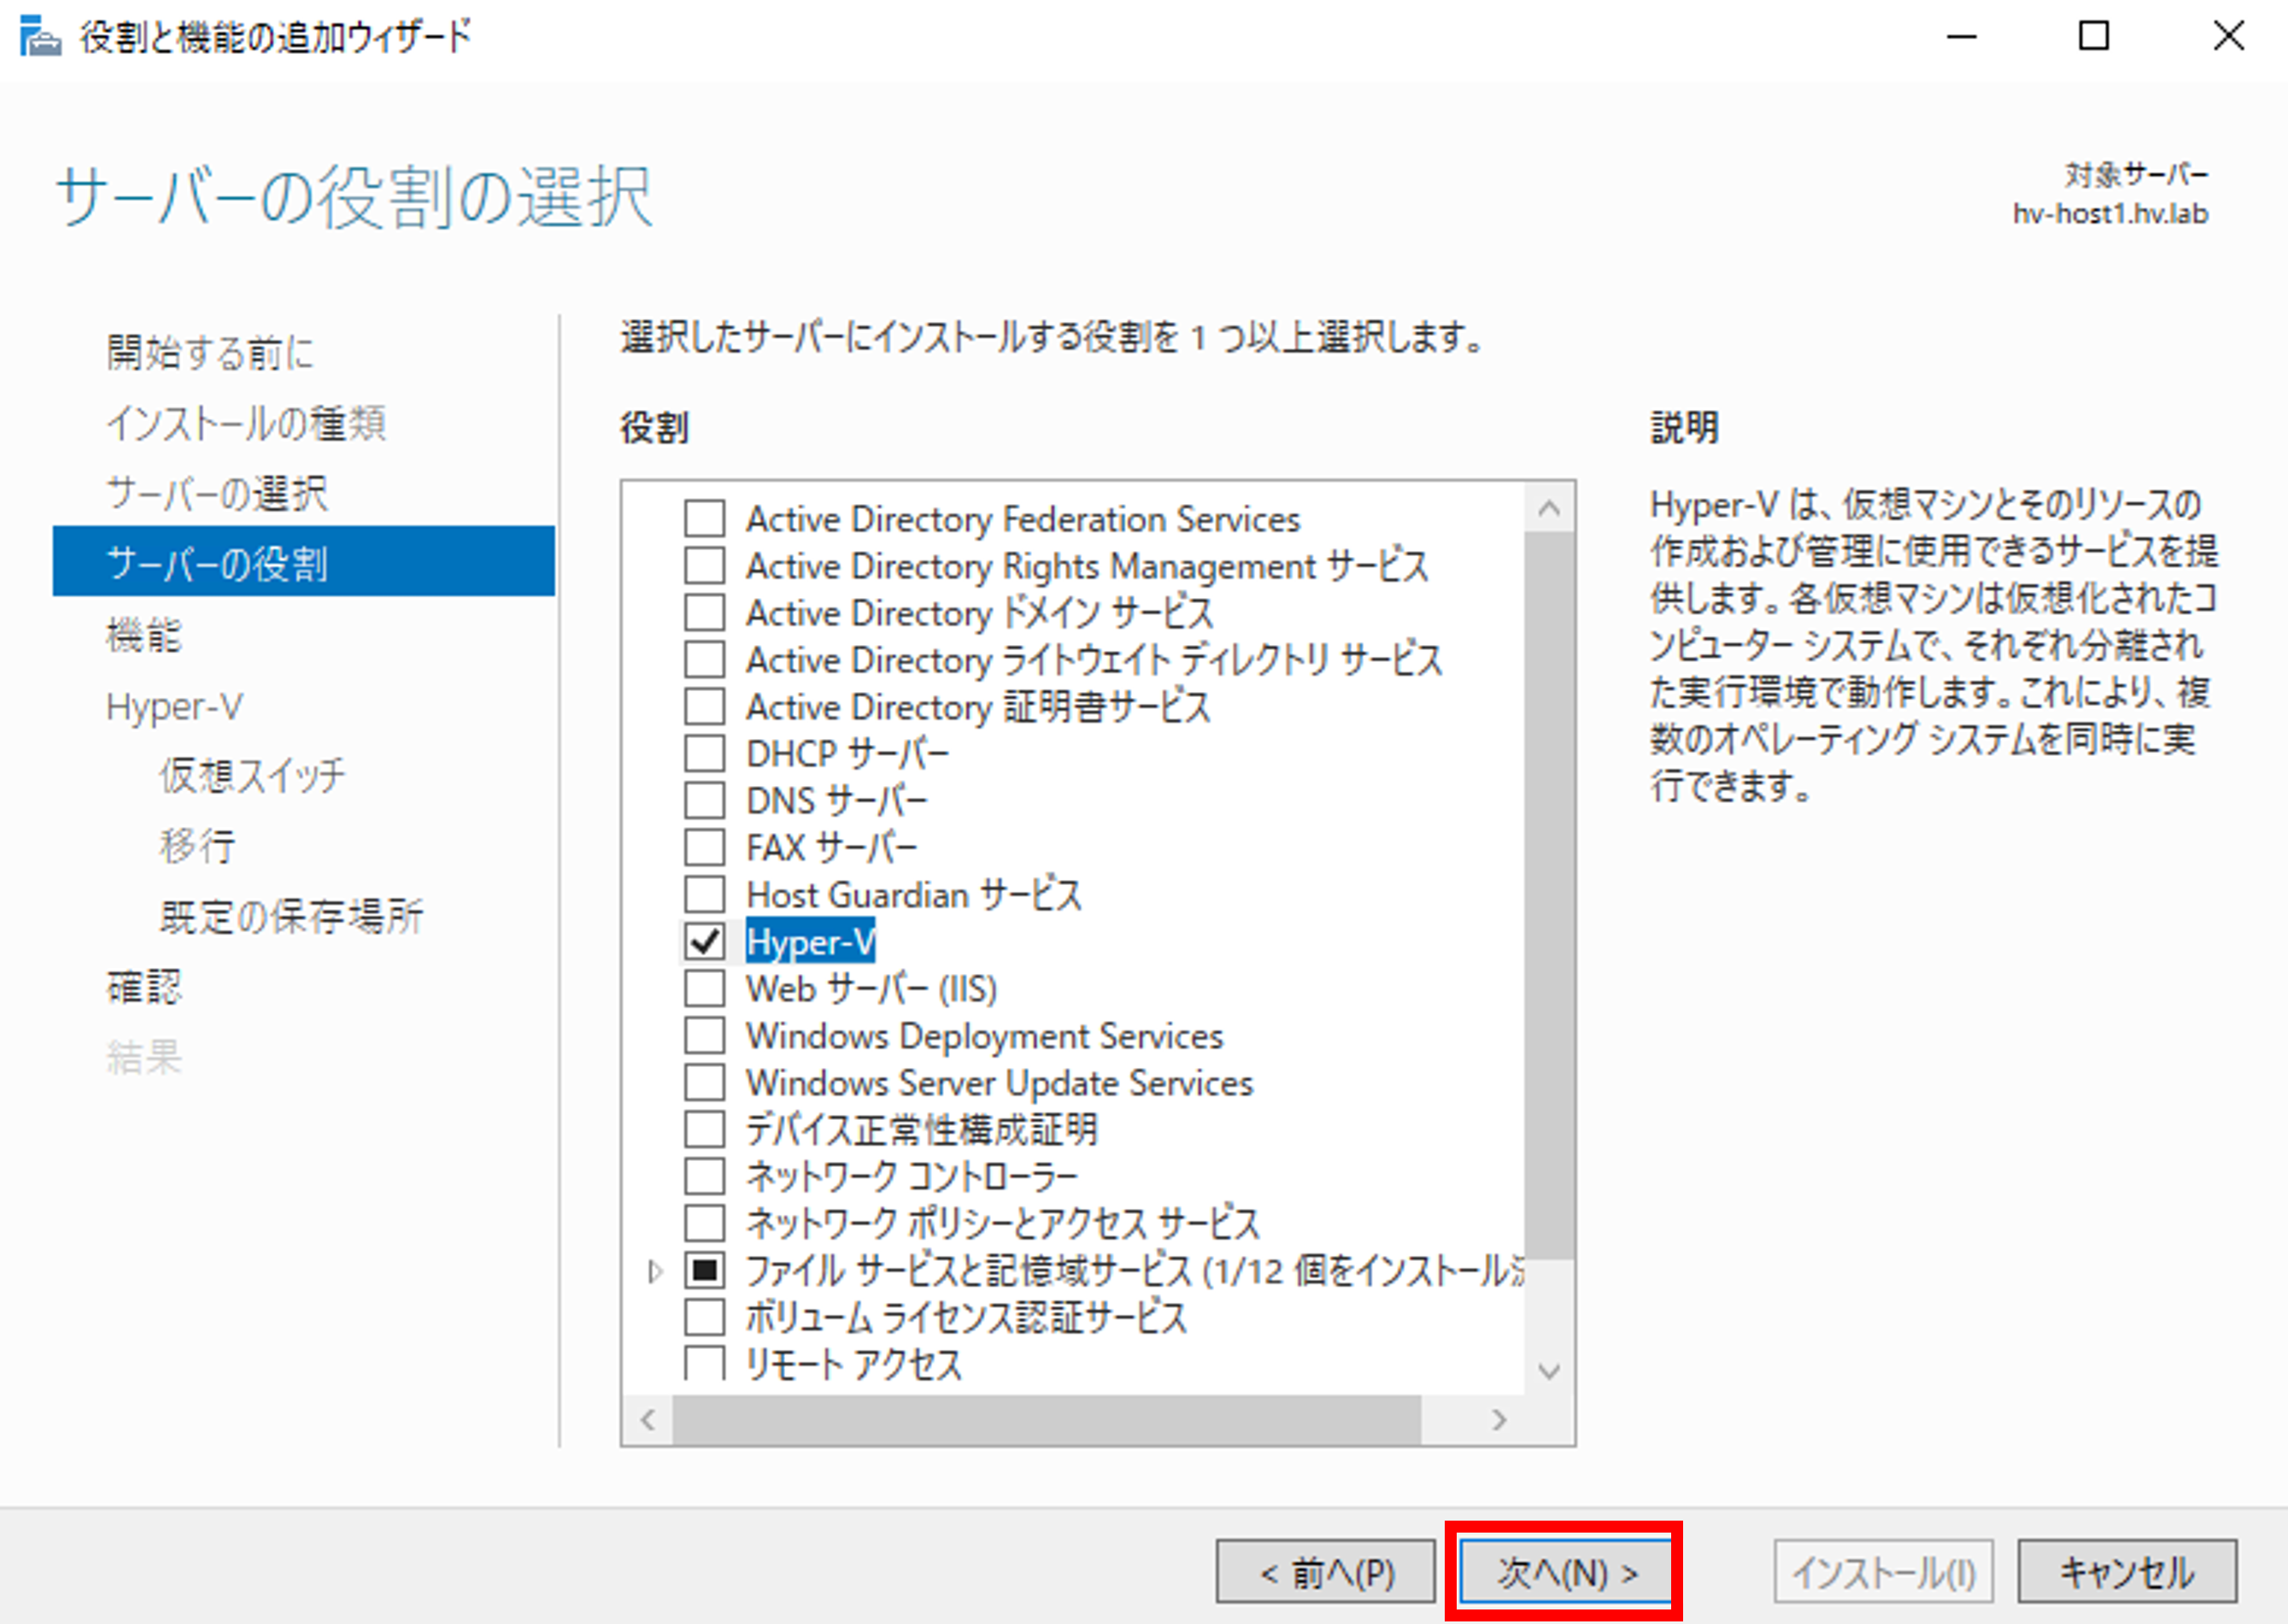Tick the FAX サーバー checkbox
2288x1624 pixels.
click(705, 848)
